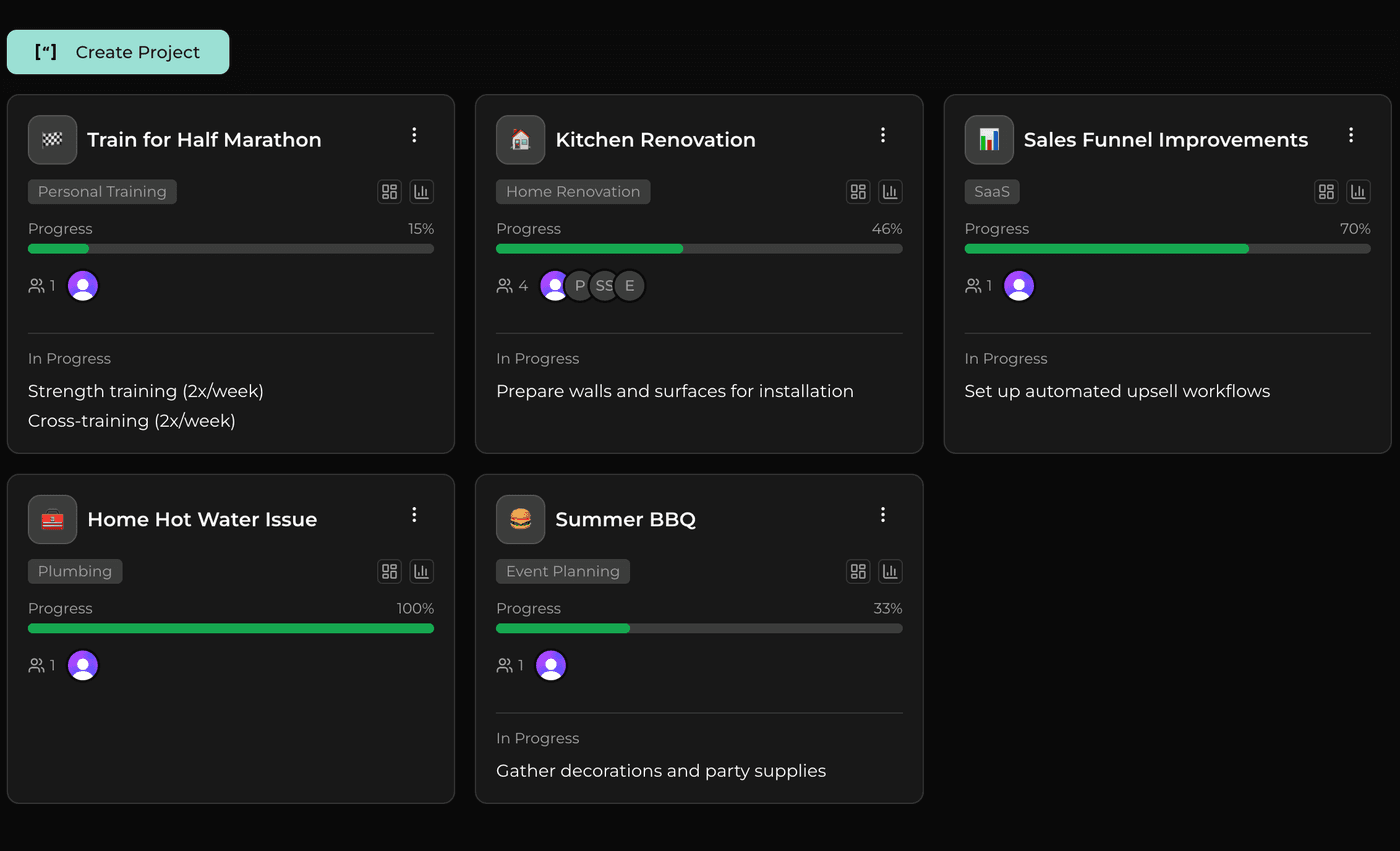Open board view for Train for Half Marathon
The image size is (1400, 851).
390,192
